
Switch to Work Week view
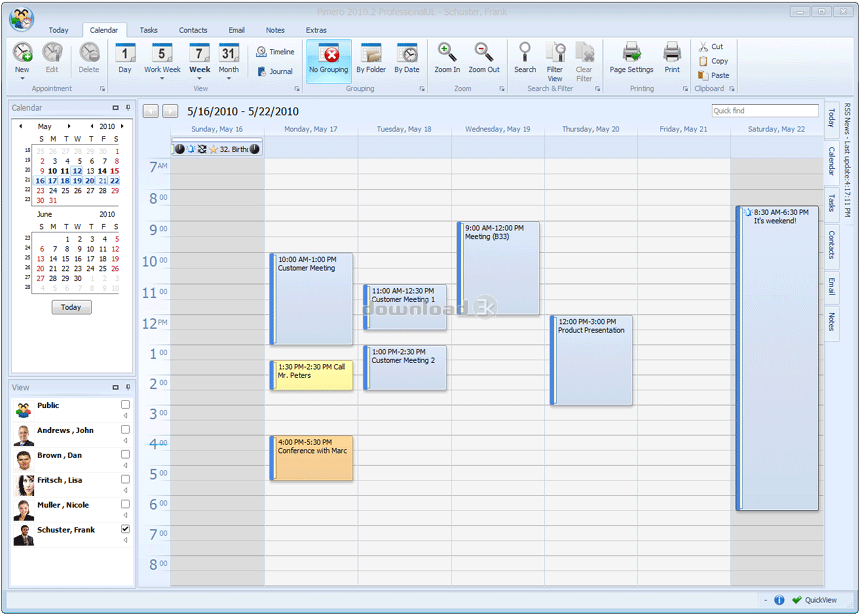[162, 57]
